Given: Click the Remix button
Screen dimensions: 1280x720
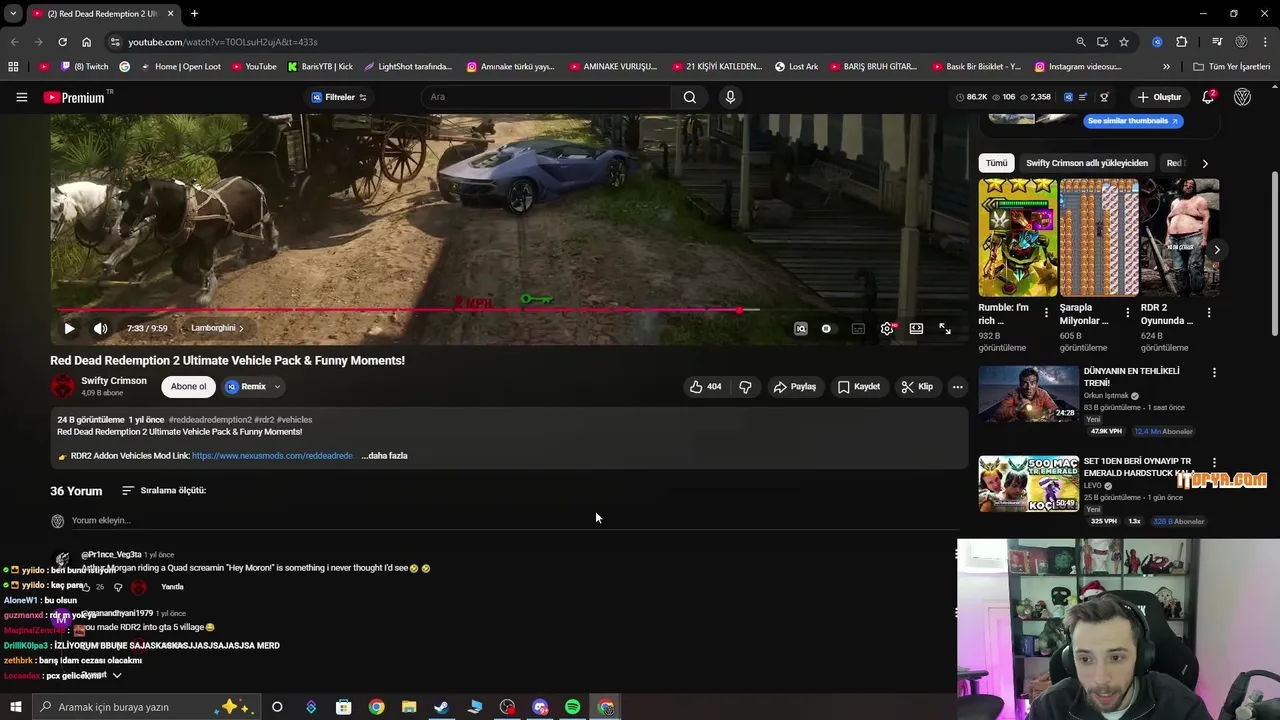Looking at the screenshot, I should tap(246, 387).
